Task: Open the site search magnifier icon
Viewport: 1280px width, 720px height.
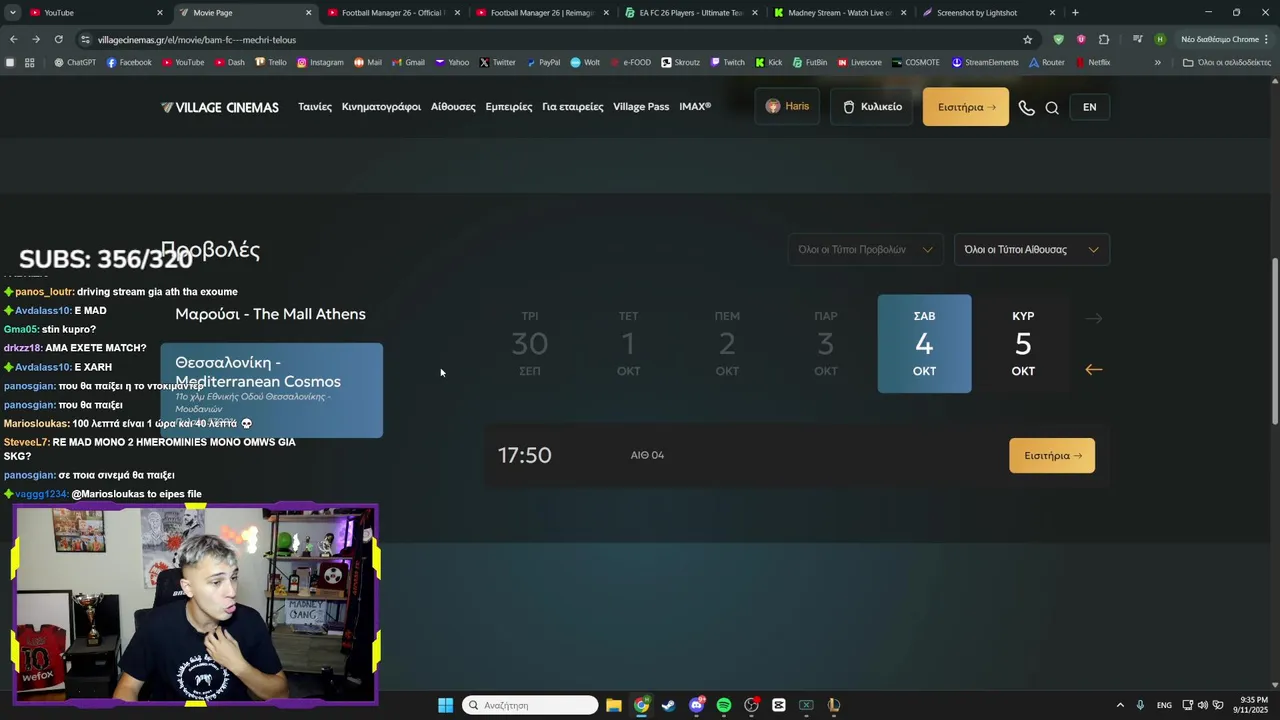Action: tap(1052, 107)
